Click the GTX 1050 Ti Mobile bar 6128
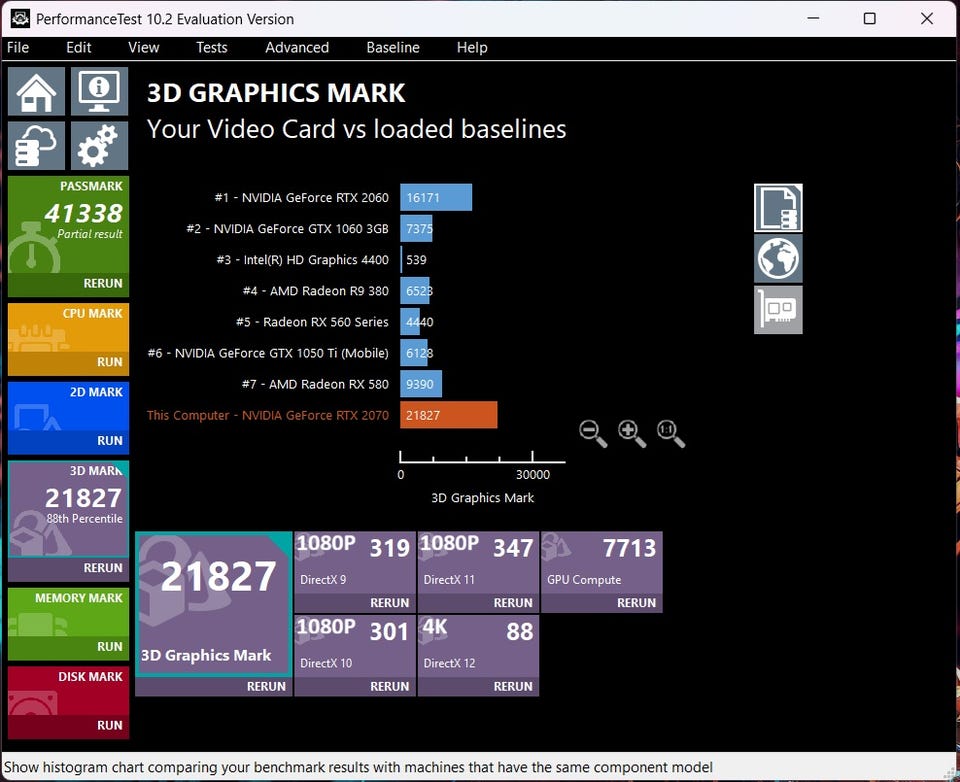960x782 pixels. click(x=414, y=353)
